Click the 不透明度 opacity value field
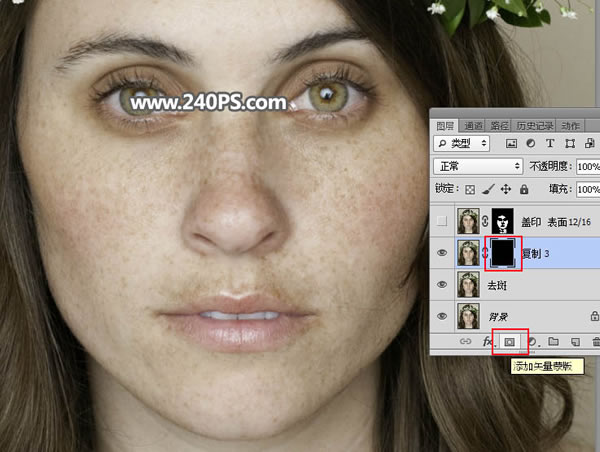The height and width of the screenshot is (452, 600). point(588,167)
